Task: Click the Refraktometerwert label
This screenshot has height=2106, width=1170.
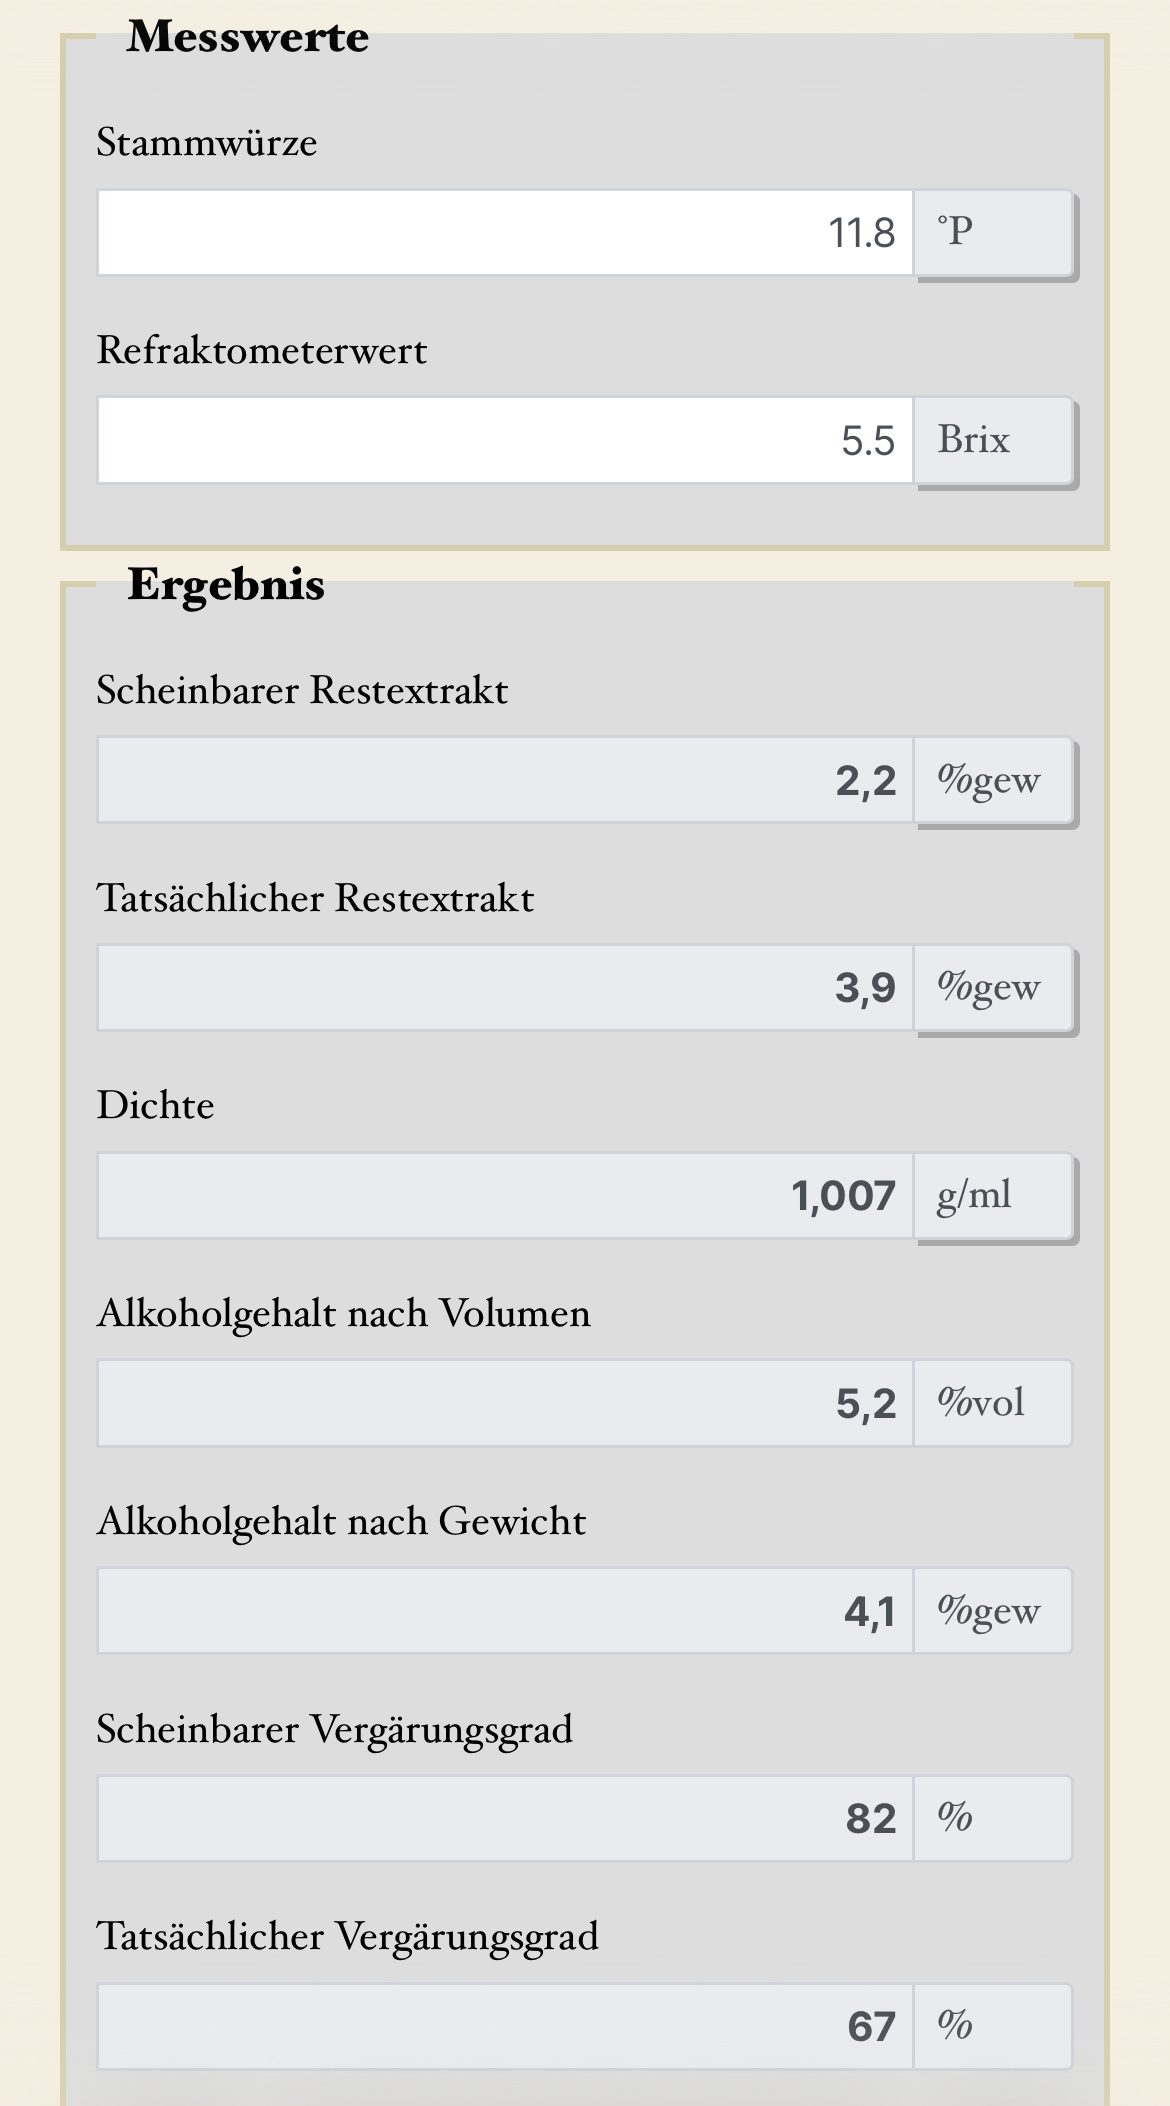Action: [262, 351]
